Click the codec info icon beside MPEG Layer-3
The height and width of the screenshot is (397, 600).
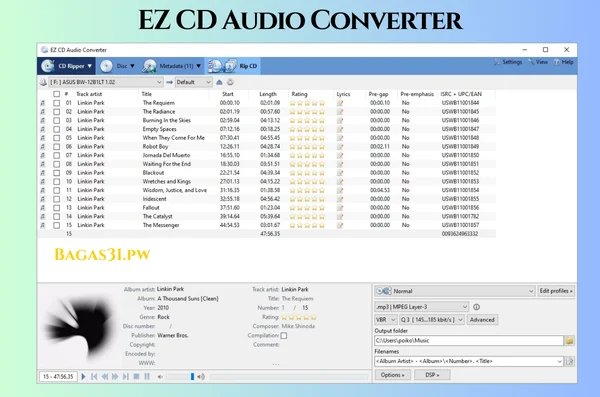coord(476,307)
